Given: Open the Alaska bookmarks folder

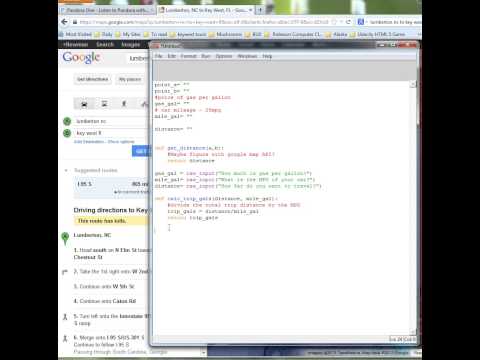Looking at the screenshot, I should [337, 34].
